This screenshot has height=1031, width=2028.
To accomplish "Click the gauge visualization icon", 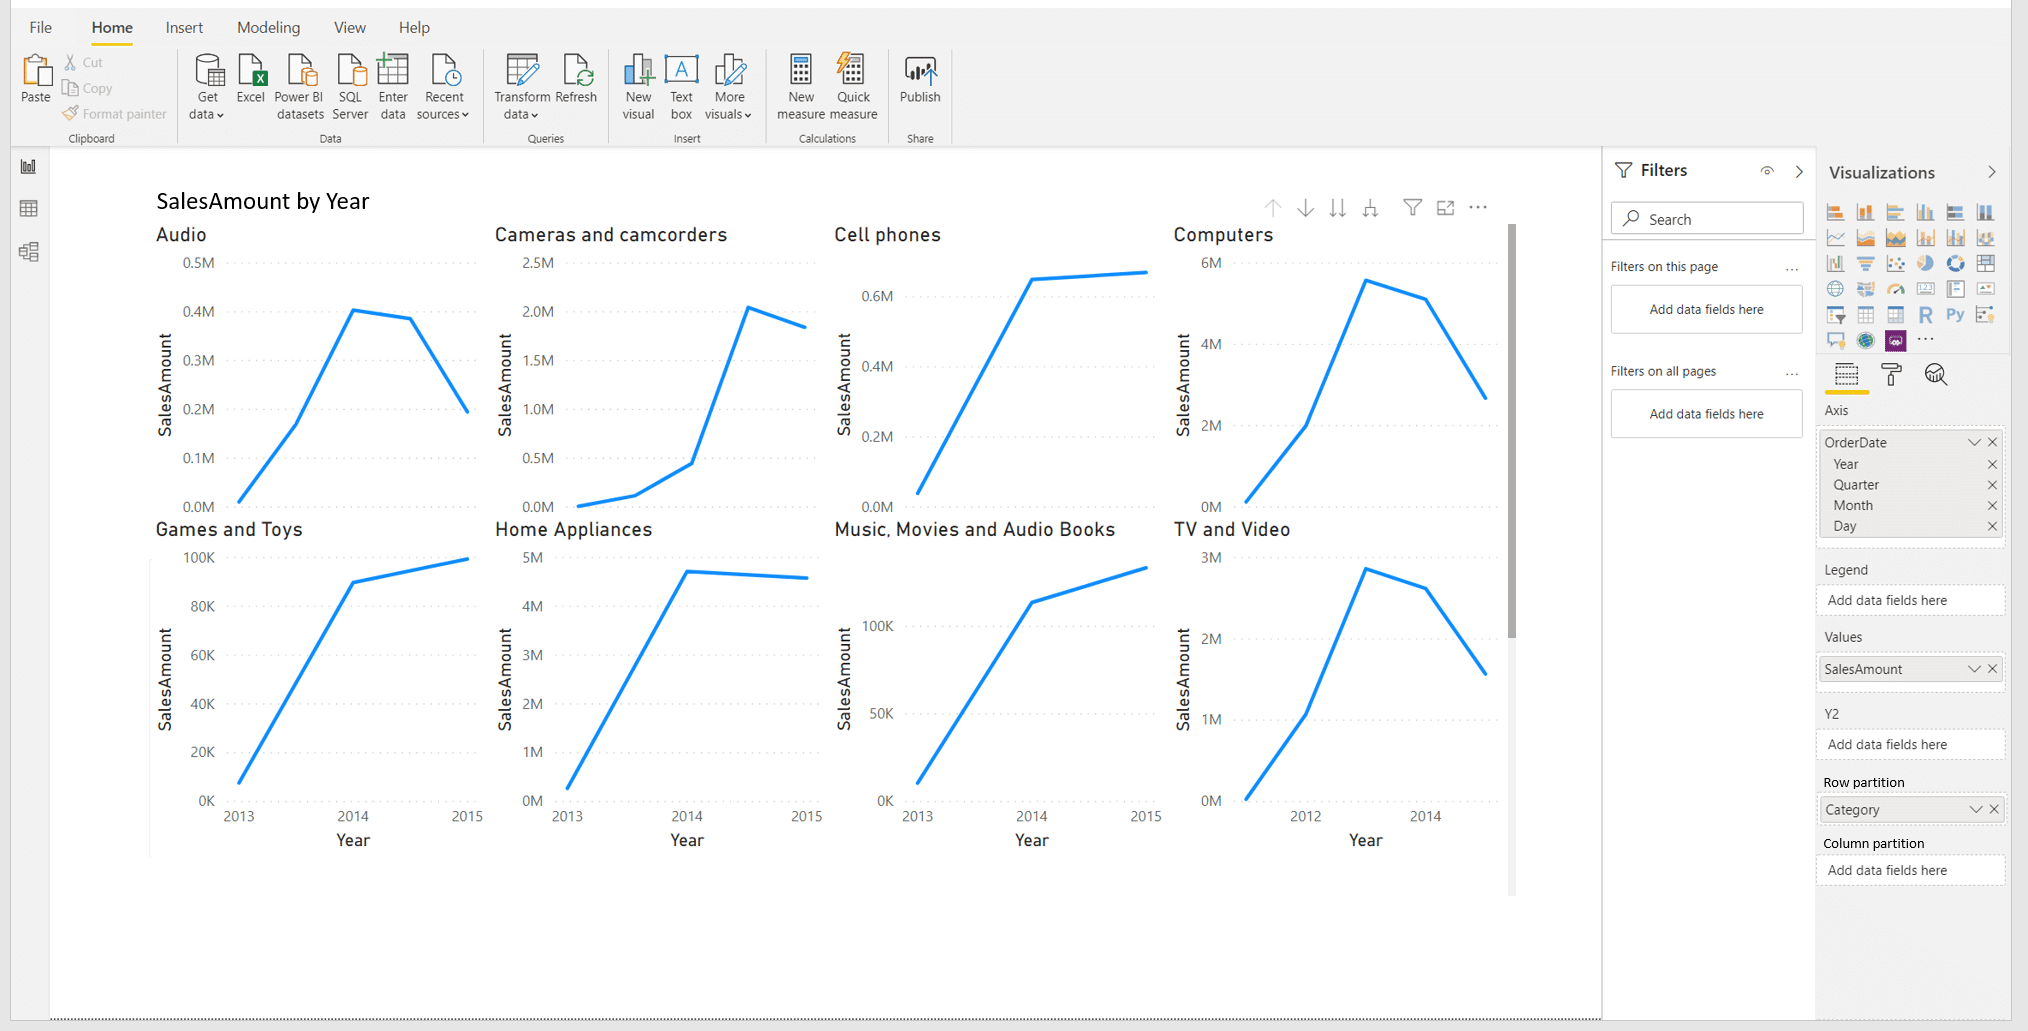I will click(1895, 290).
